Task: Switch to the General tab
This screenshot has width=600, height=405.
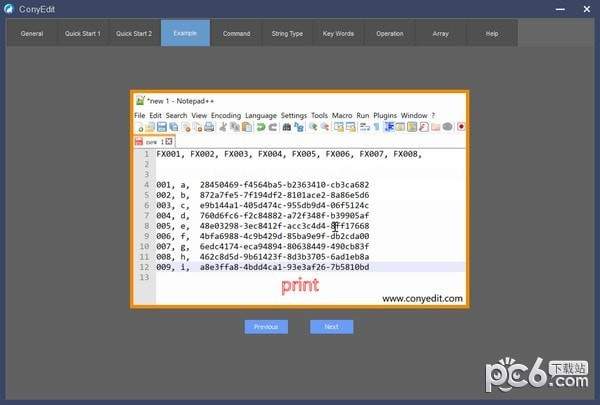Action: 32,33
